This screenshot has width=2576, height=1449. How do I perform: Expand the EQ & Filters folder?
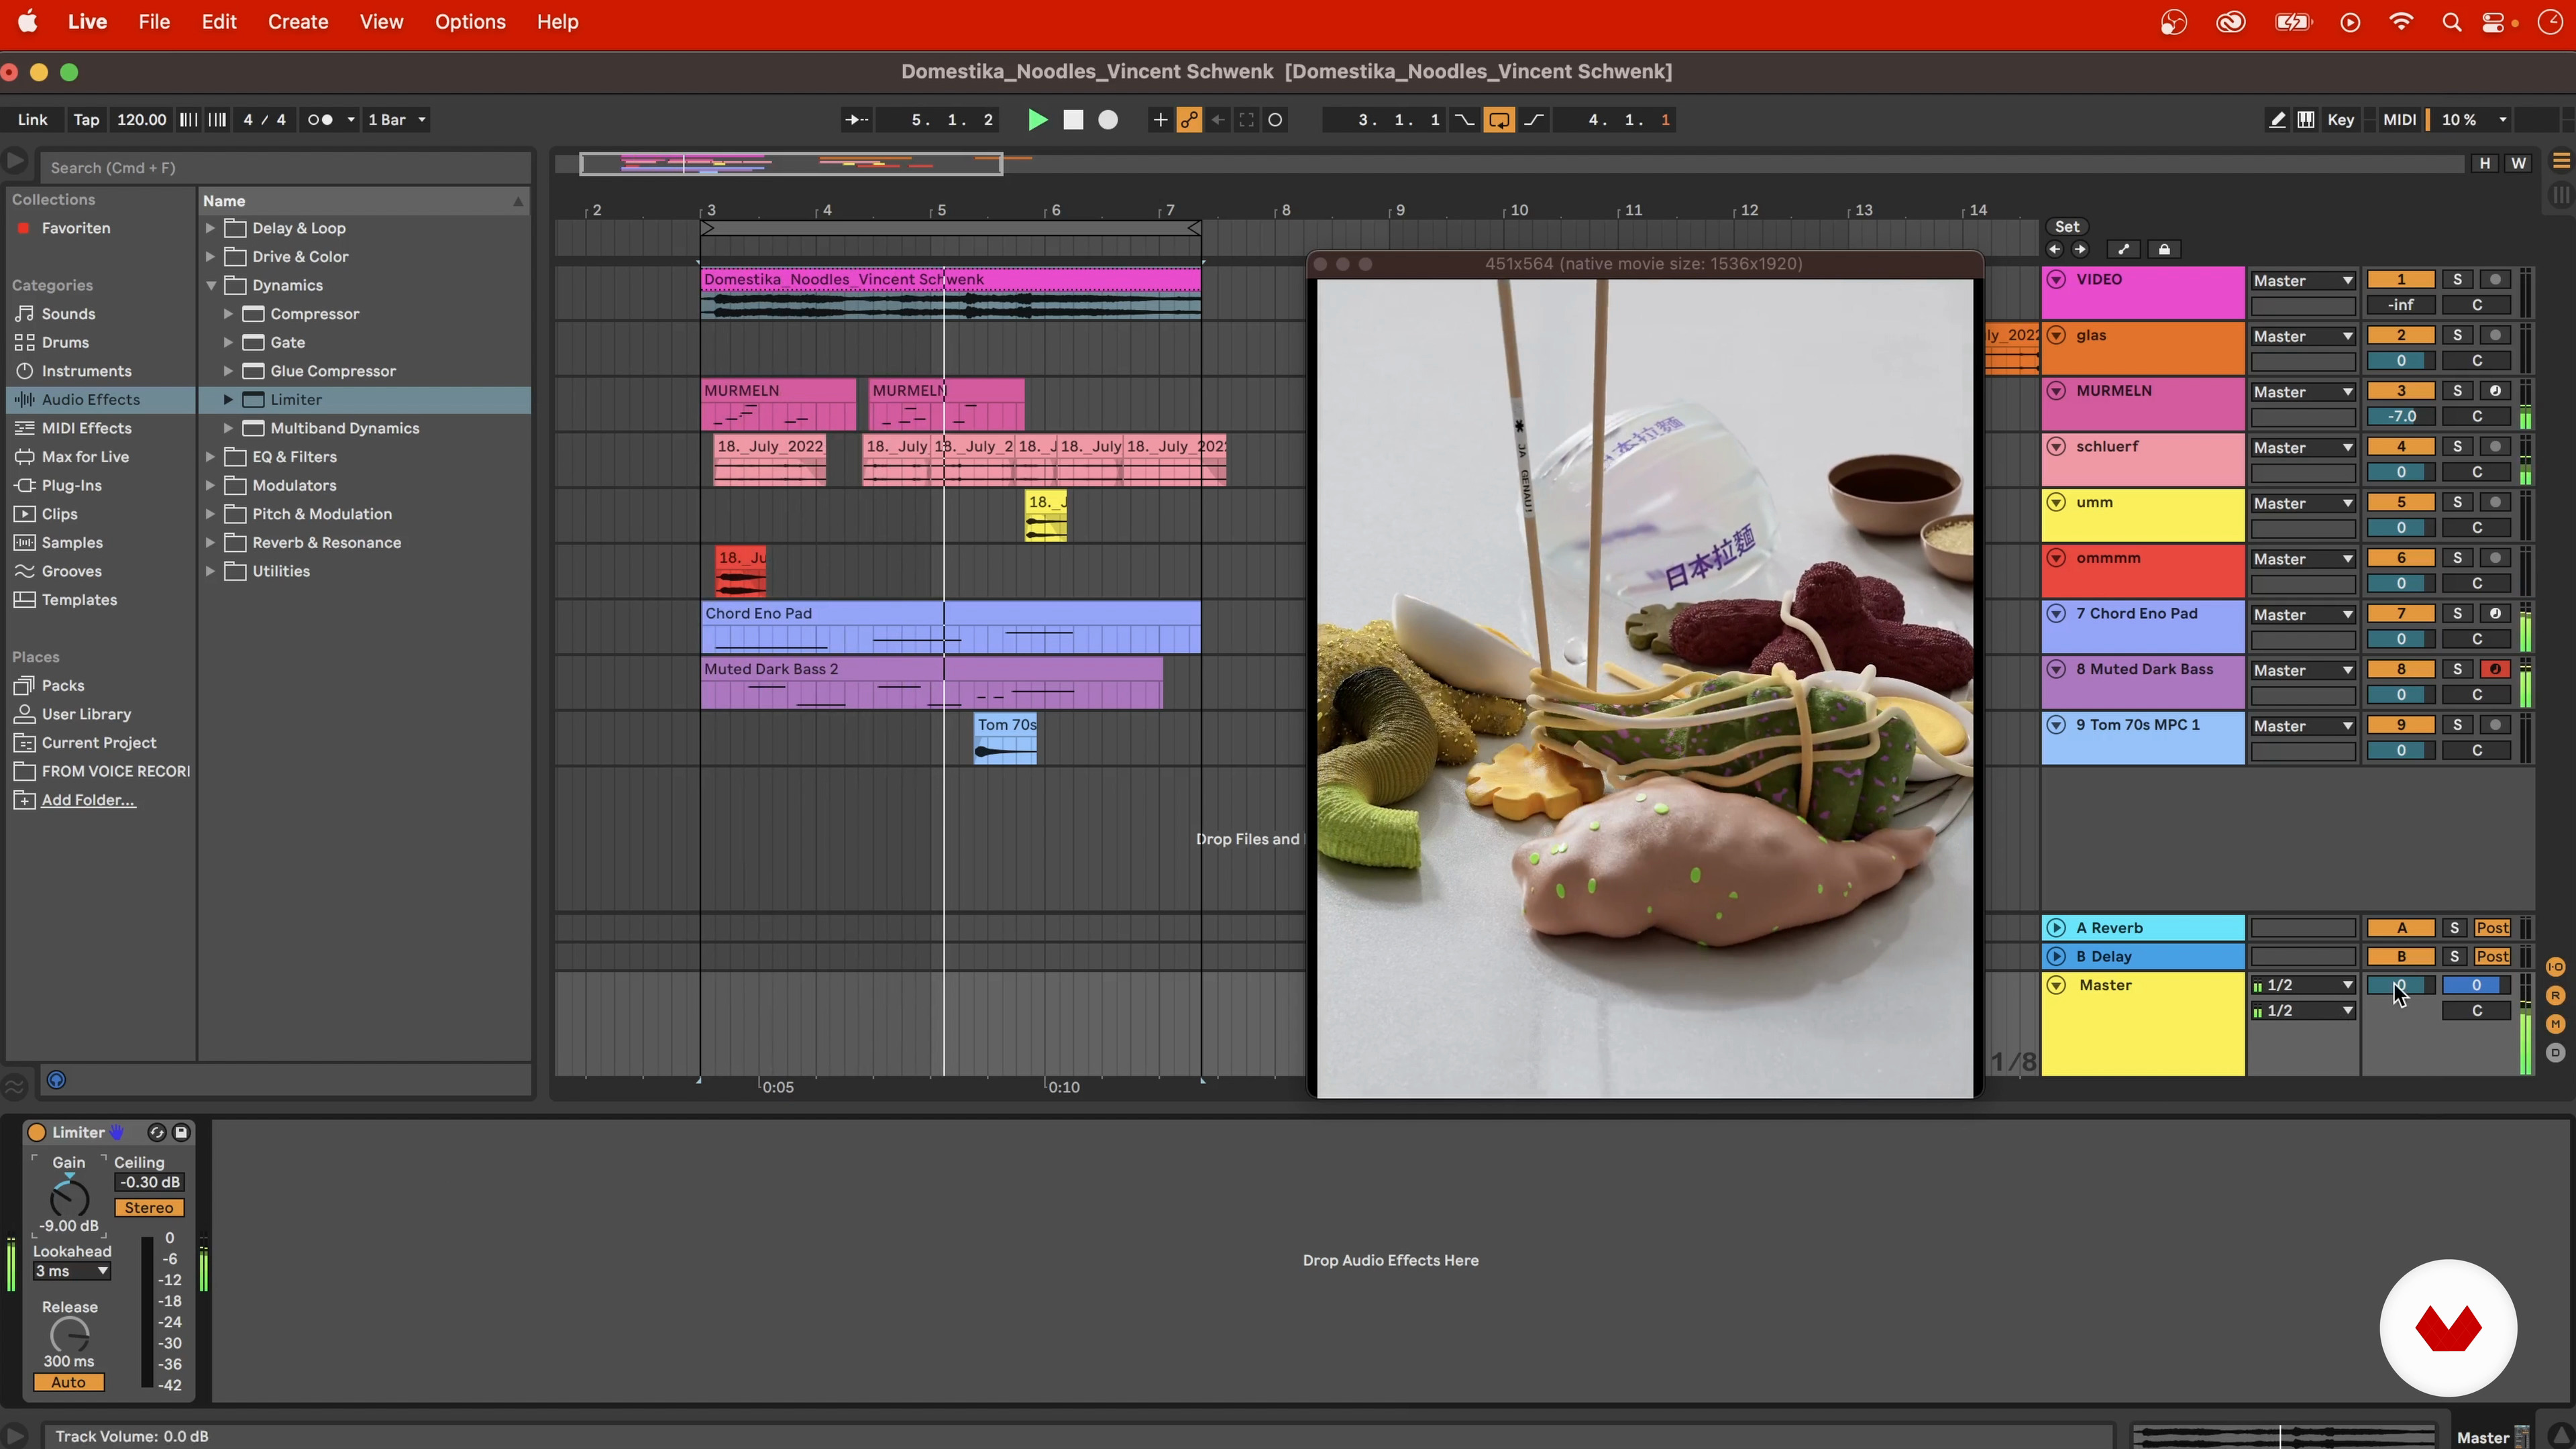[x=210, y=457]
